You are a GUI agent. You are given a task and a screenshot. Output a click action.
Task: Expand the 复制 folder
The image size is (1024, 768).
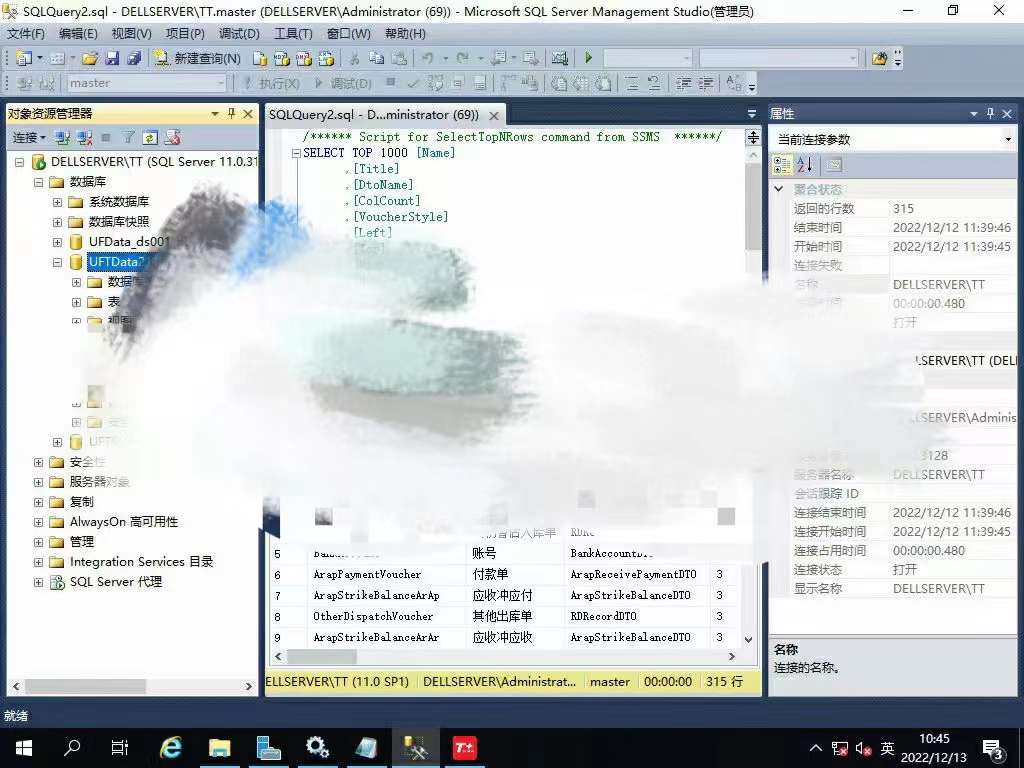click(39, 502)
